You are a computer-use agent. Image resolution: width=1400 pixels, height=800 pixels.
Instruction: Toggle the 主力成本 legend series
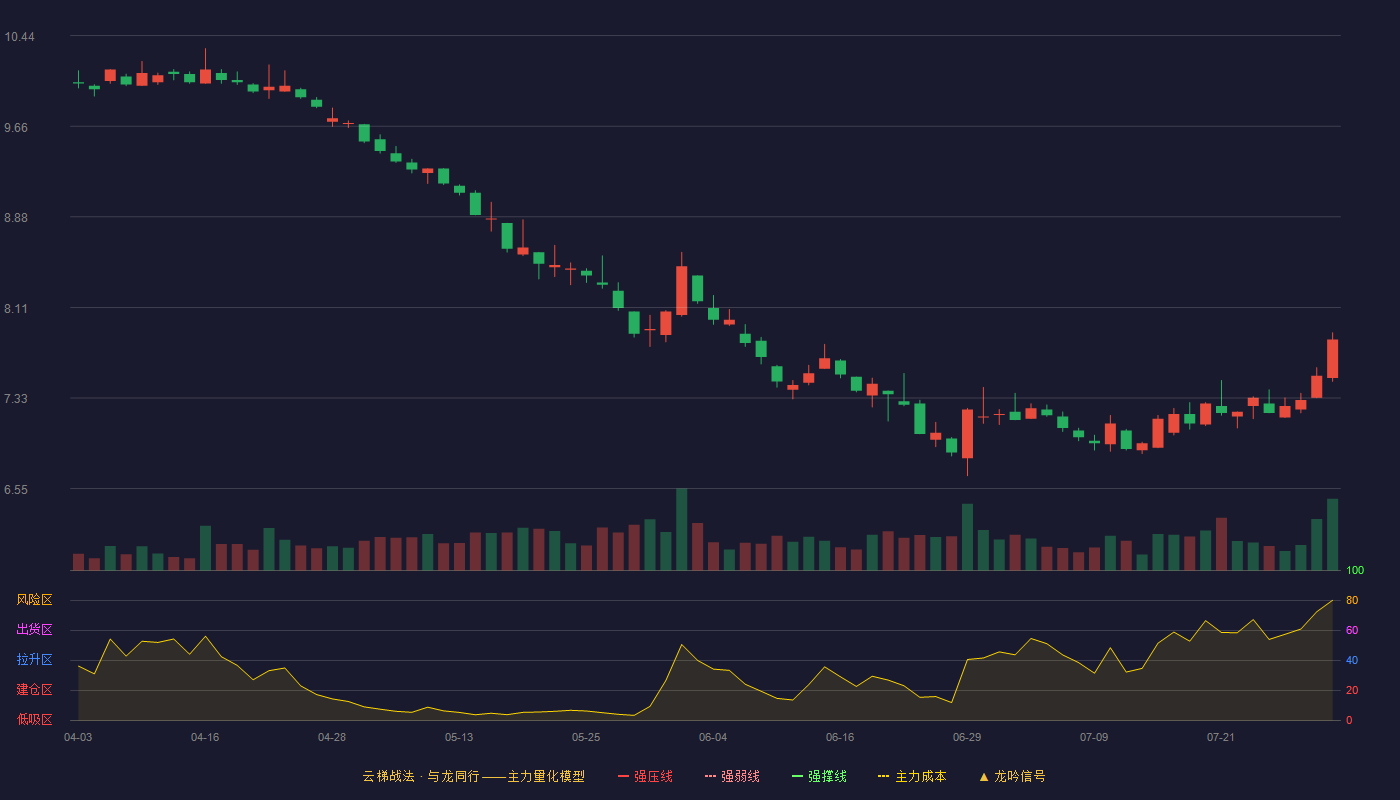coord(912,776)
